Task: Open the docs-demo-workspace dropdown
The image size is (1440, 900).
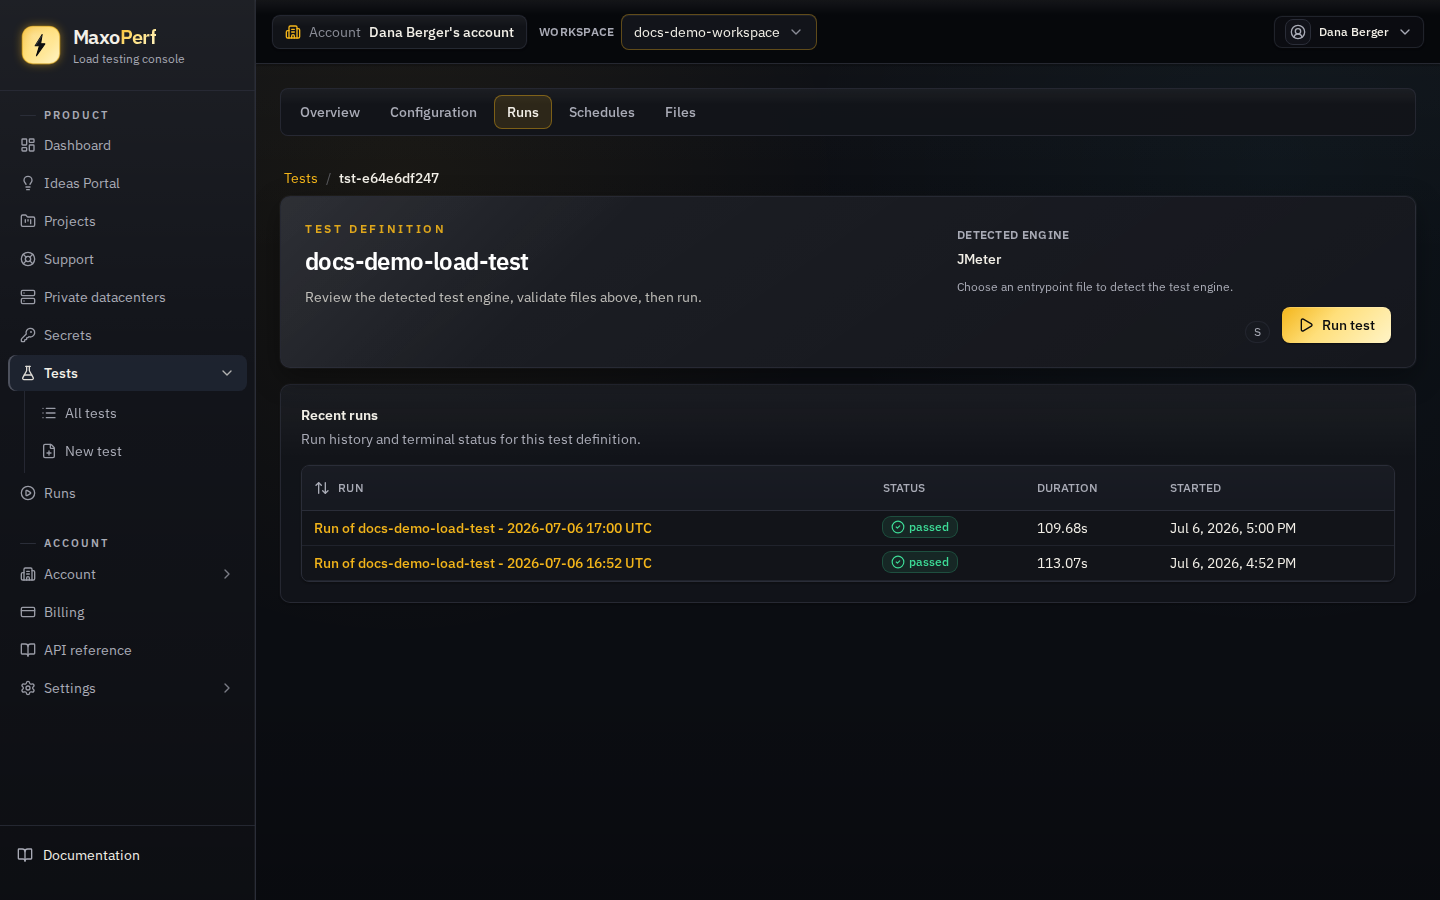Action: point(718,32)
